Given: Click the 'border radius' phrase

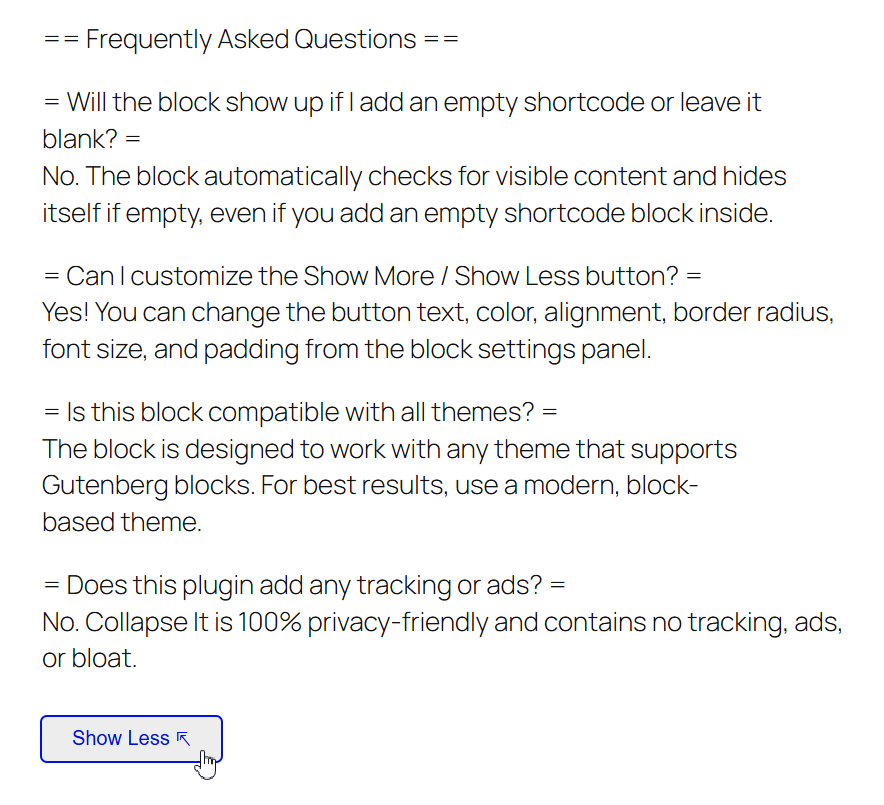Looking at the screenshot, I should (753, 312).
